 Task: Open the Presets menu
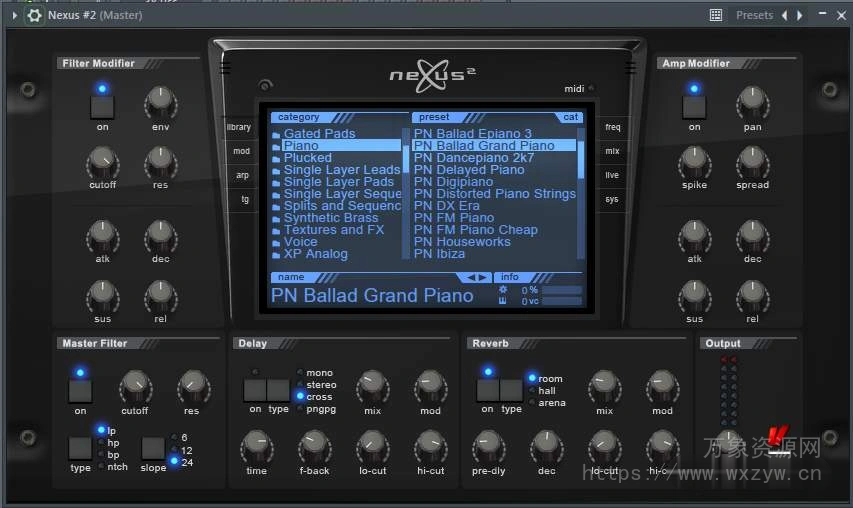click(755, 15)
